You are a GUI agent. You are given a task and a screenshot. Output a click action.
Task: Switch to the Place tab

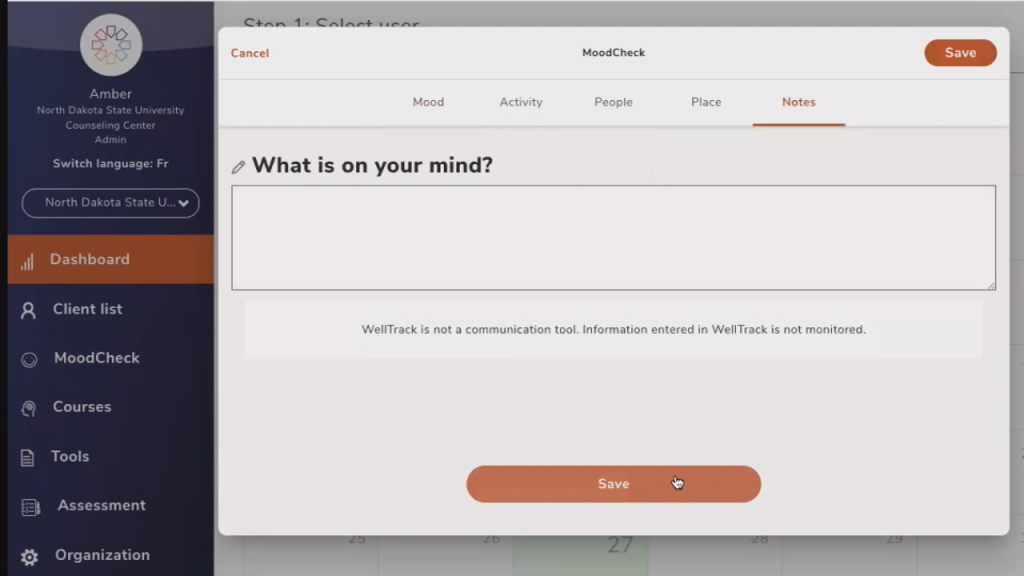point(706,103)
